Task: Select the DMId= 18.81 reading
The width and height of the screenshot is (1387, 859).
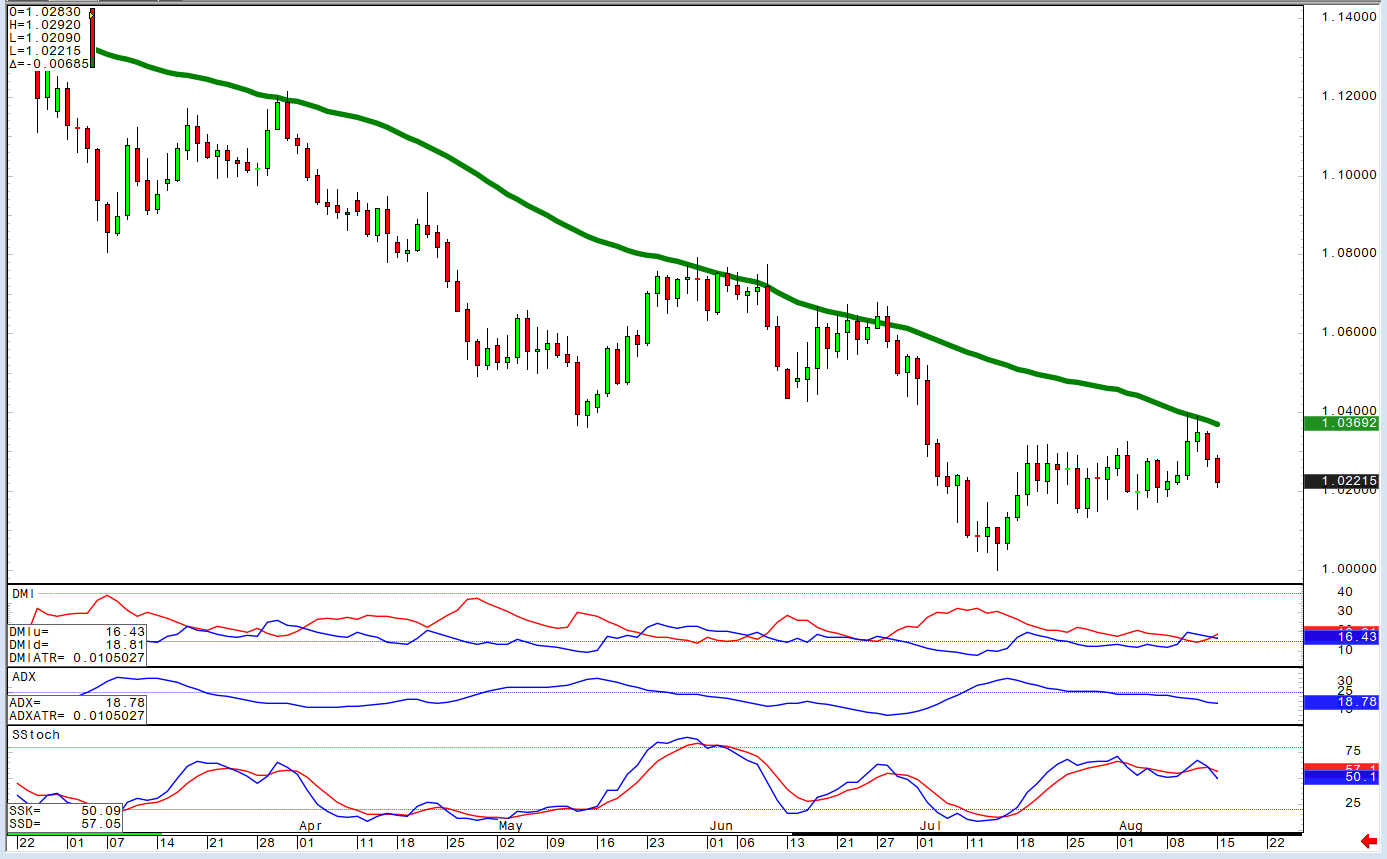Action: click(77, 645)
